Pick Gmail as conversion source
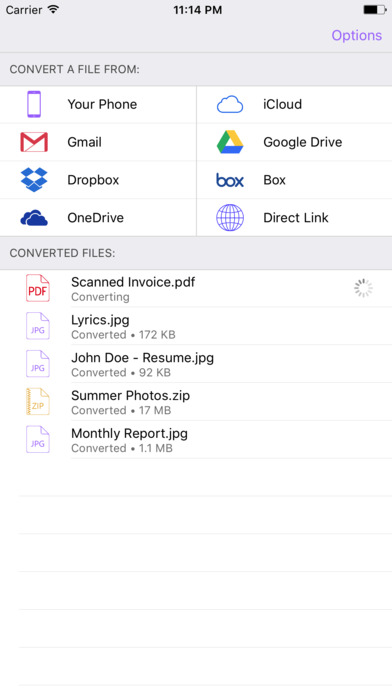The height and width of the screenshot is (696, 392). pyautogui.click(x=84, y=142)
